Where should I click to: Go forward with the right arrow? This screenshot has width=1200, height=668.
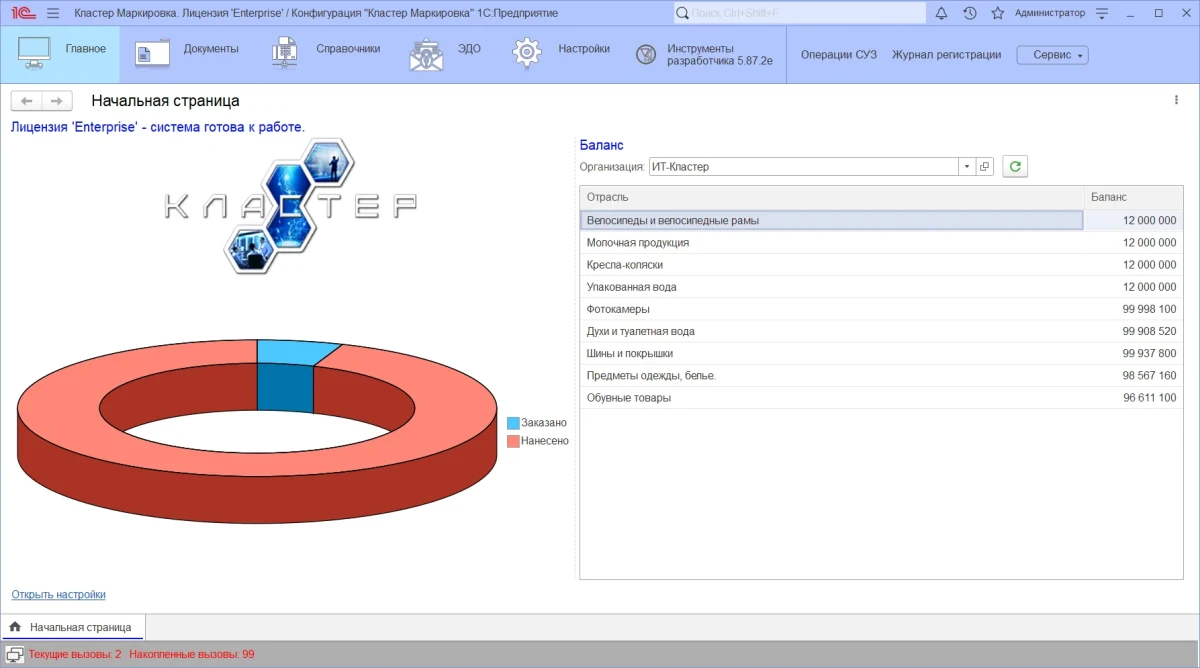pos(57,101)
